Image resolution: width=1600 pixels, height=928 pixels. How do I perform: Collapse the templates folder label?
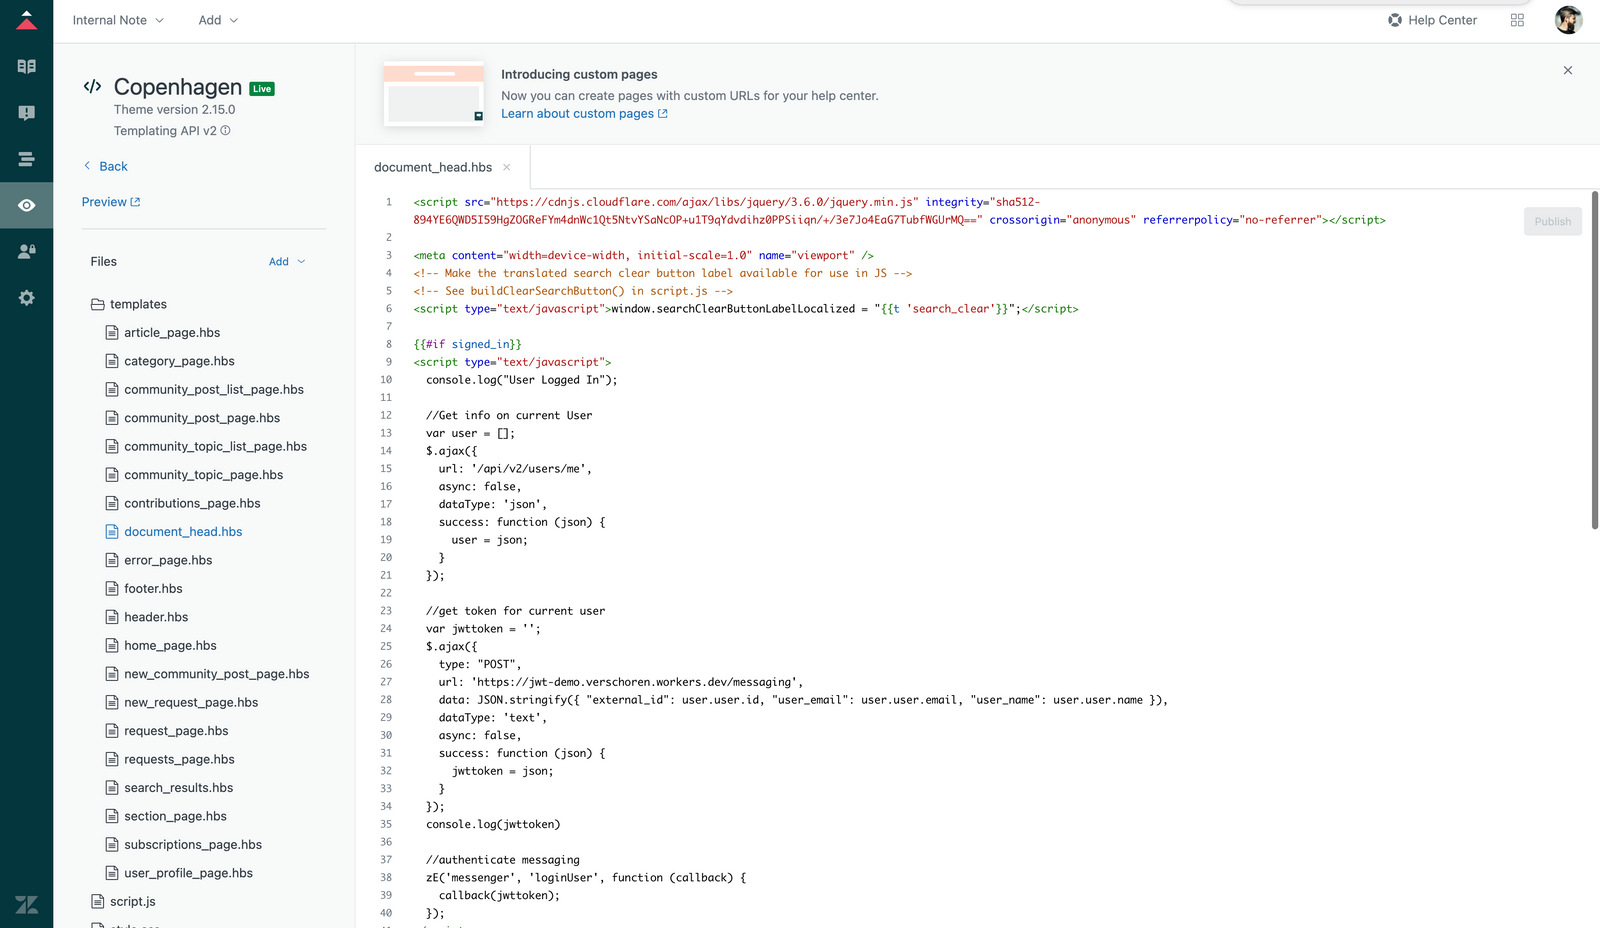pyautogui.click(x=138, y=305)
